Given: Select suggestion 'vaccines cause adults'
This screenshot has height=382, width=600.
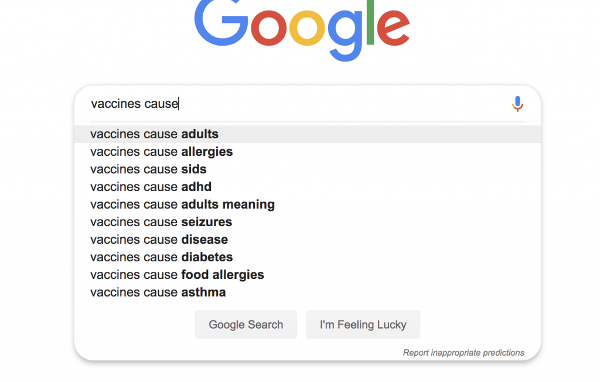Looking at the screenshot, I should 307,134.
